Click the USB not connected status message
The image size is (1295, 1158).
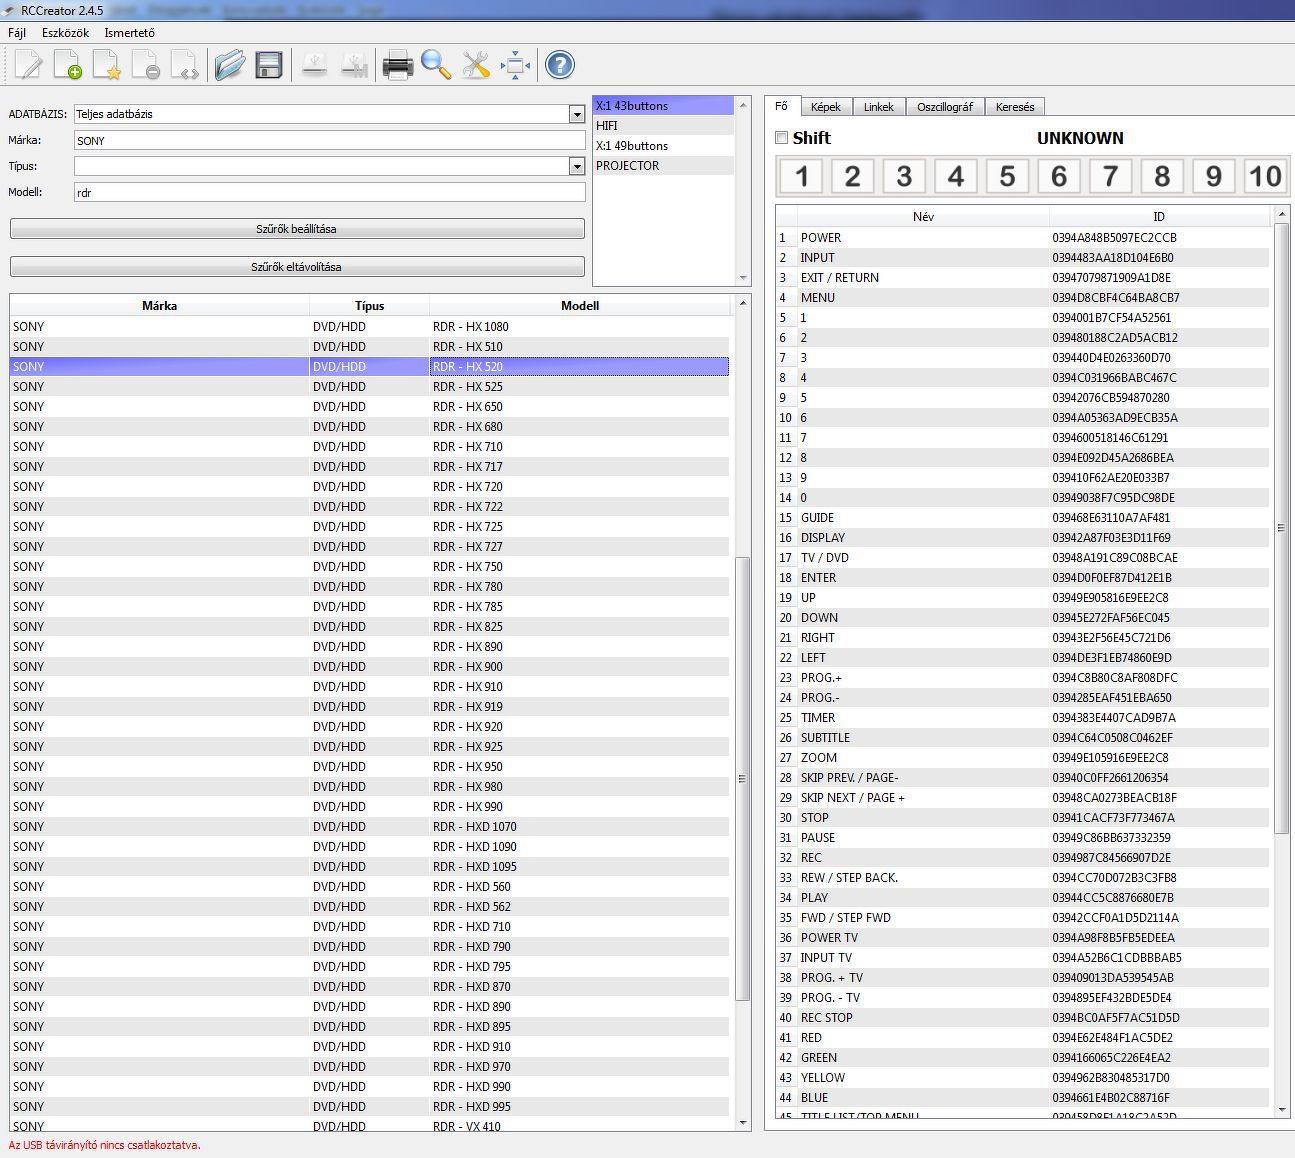[105, 1146]
